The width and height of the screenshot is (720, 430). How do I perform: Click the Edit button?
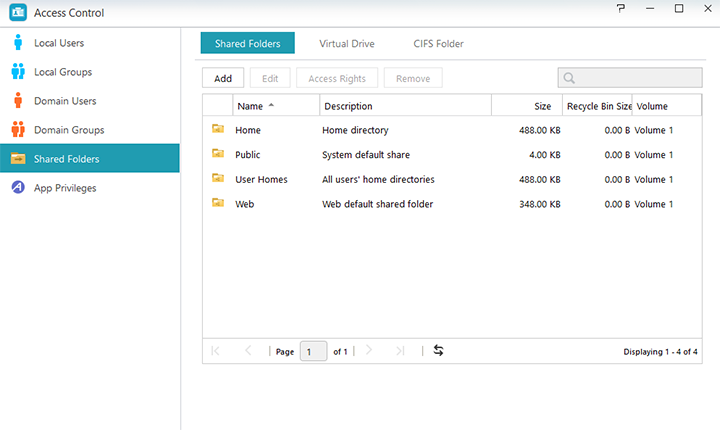[270, 78]
